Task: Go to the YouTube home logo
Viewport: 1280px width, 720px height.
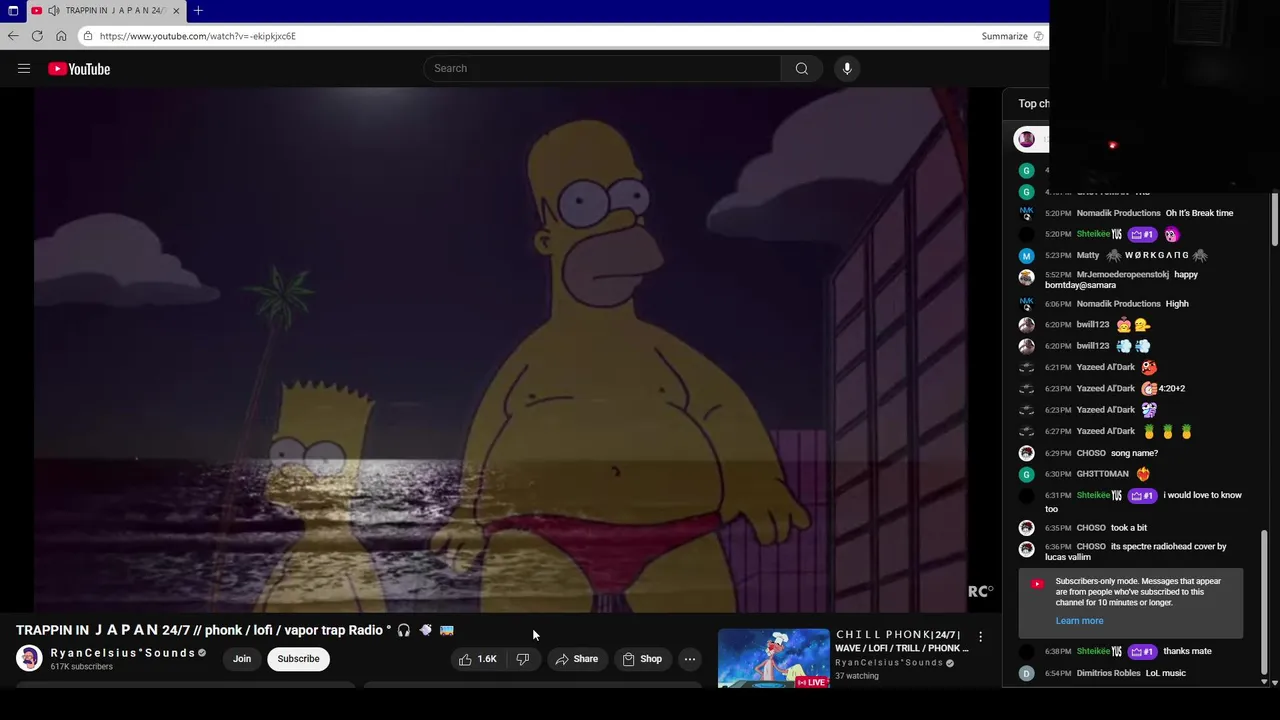Action: [x=79, y=69]
